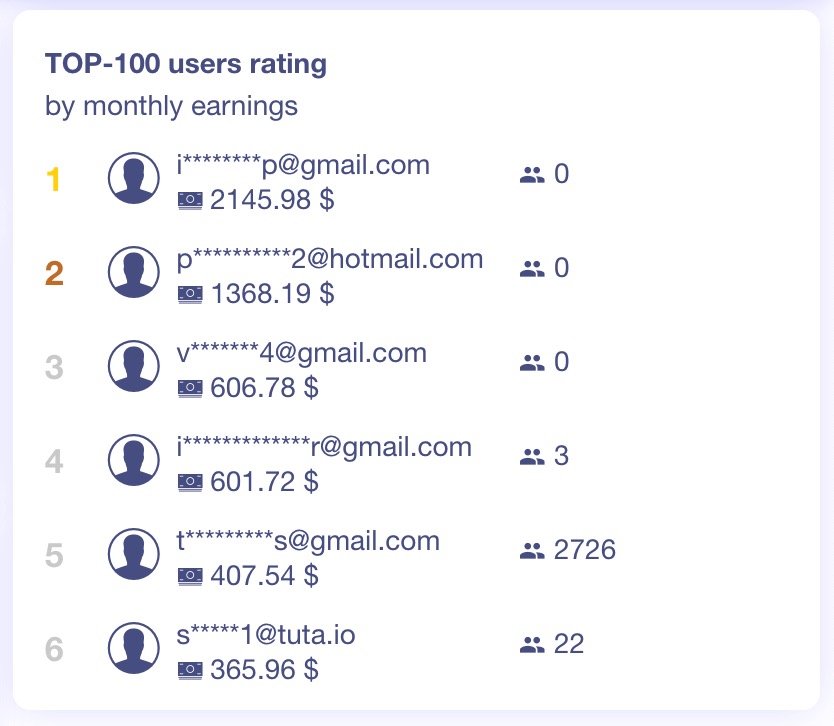The image size is (834, 726).
Task: Click the referrals icon next to 3
Action: click(x=532, y=457)
